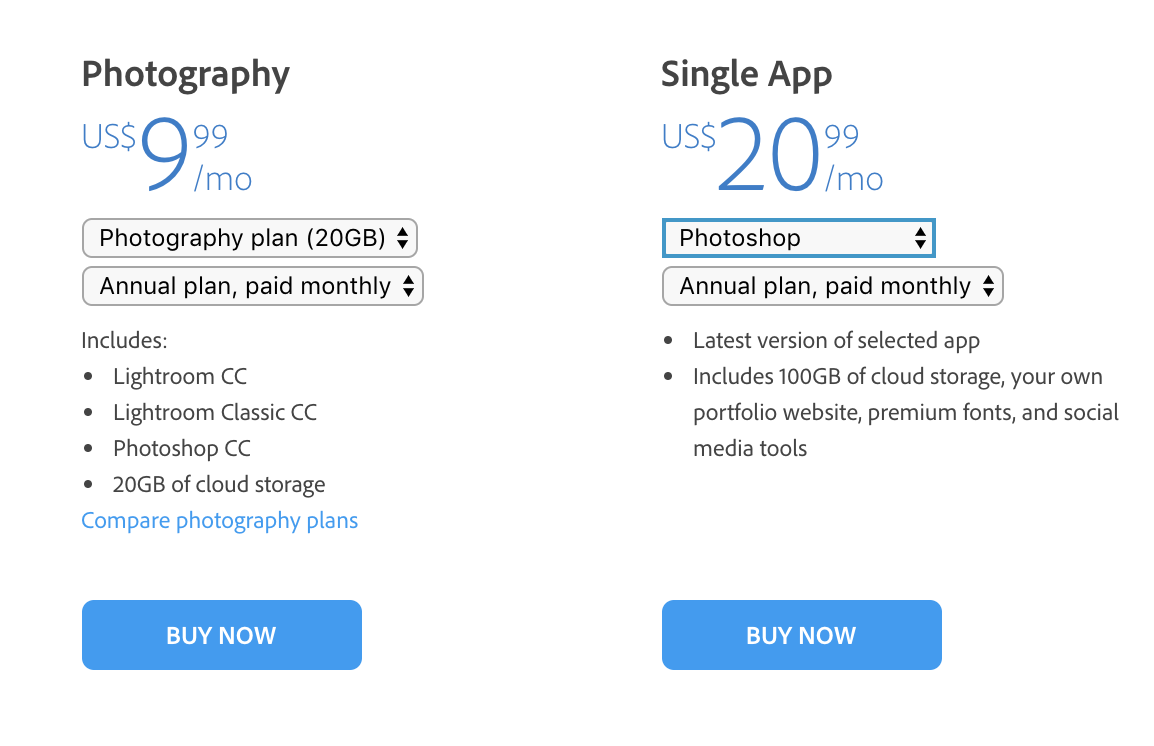Open billing dropdown under Single App

point(832,287)
